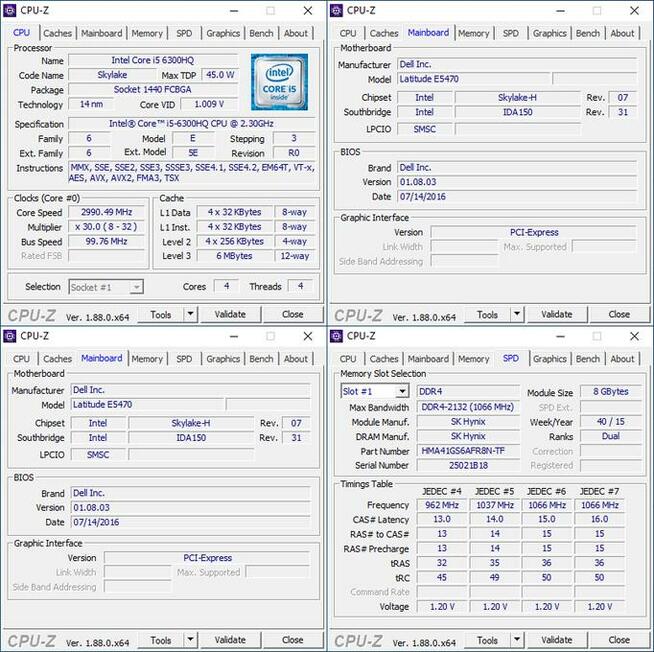Click Ranks Dual value

[611, 436]
